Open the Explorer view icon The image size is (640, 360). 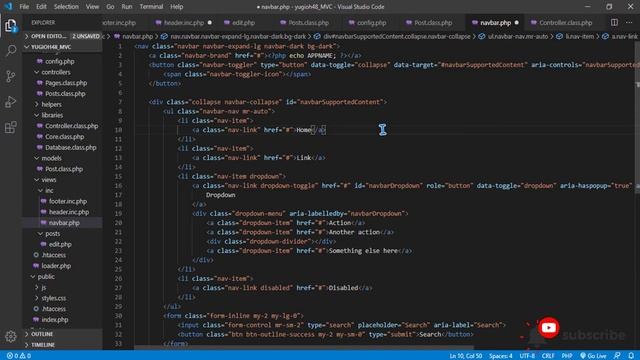[x=11, y=26]
